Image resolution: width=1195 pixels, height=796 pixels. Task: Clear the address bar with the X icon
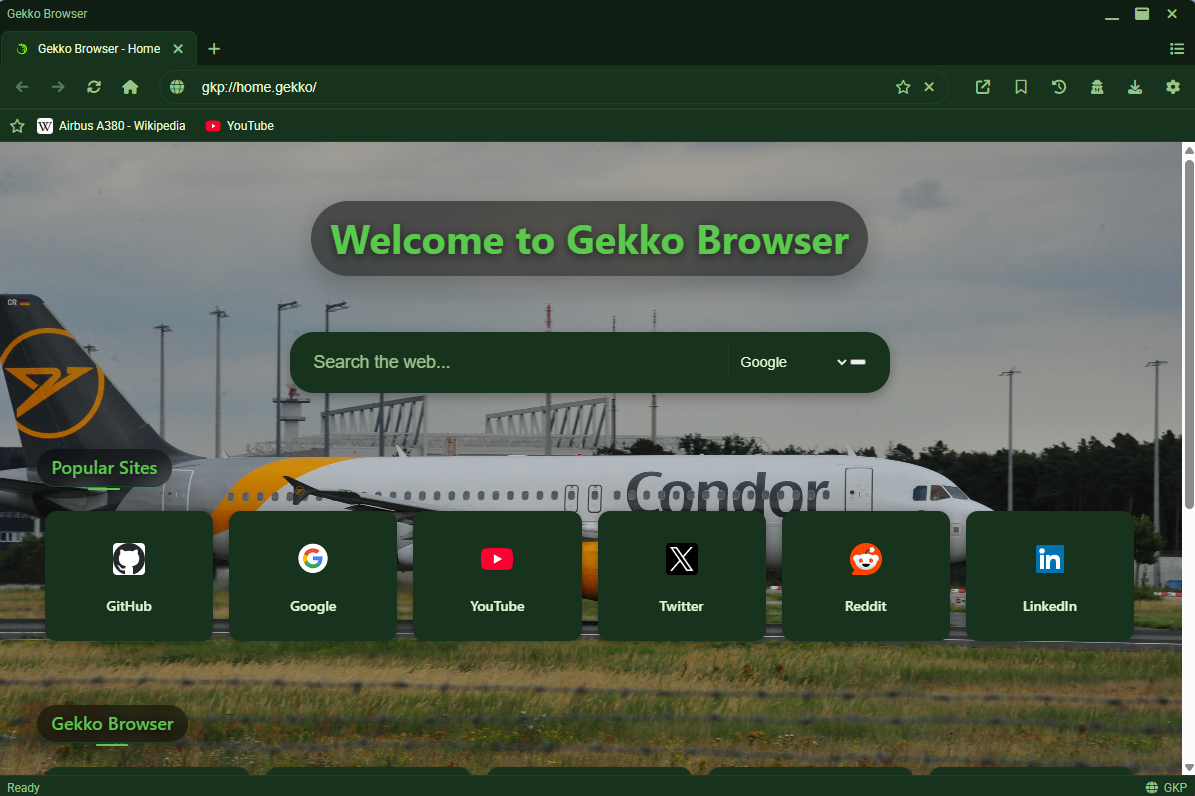click(x=929, y=87)
